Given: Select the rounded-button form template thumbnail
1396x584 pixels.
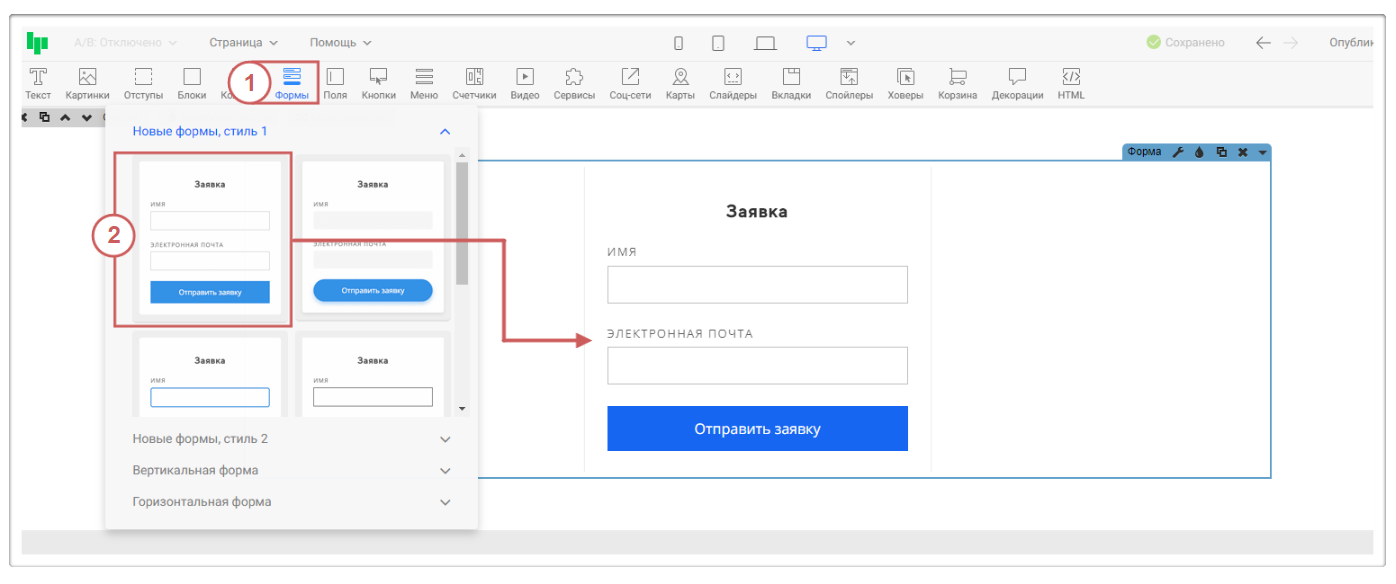Looking at the screenshot, I should click(373, 237).
